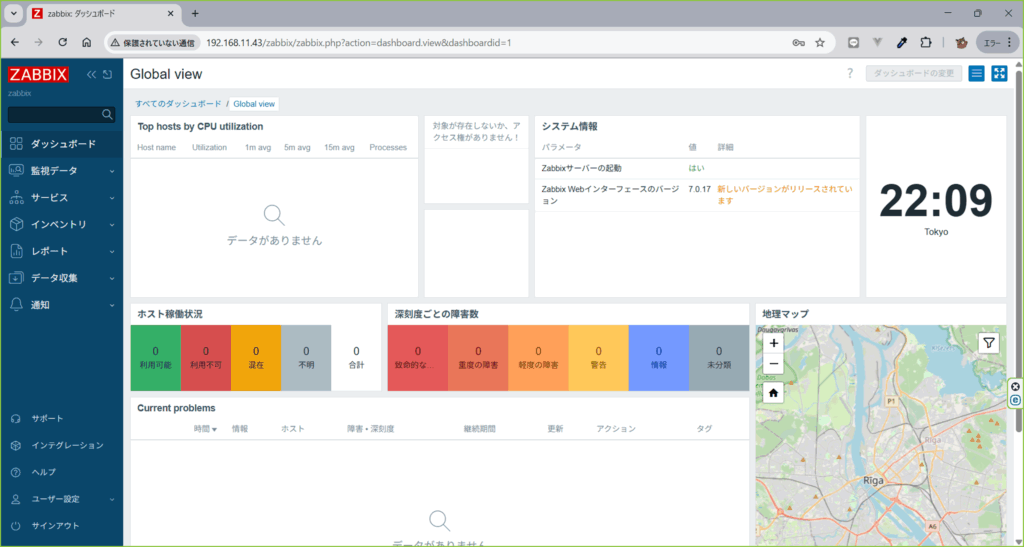Click the すべてのダッシュボード breadcrumb link
The width and height of the screenshot is (1024, 547).
(x=178, y=103)
